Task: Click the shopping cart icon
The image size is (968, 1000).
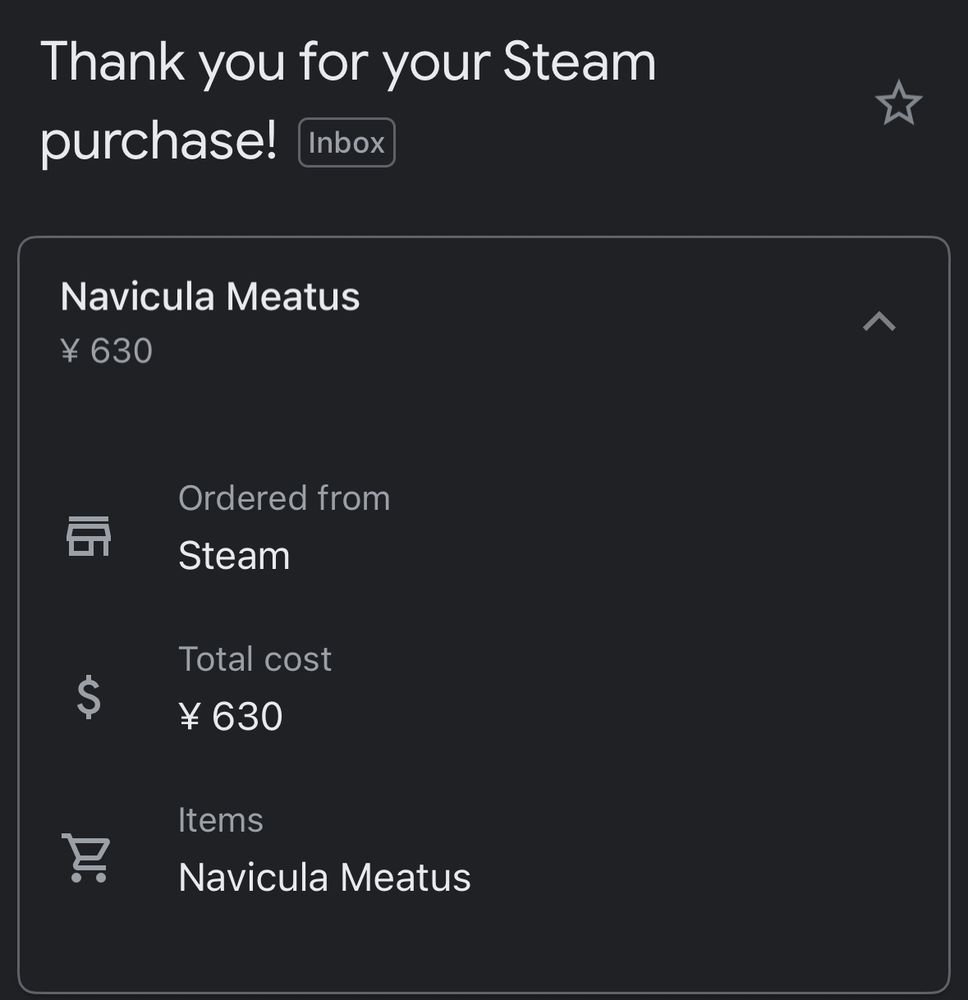Action: tap(87, 858)
